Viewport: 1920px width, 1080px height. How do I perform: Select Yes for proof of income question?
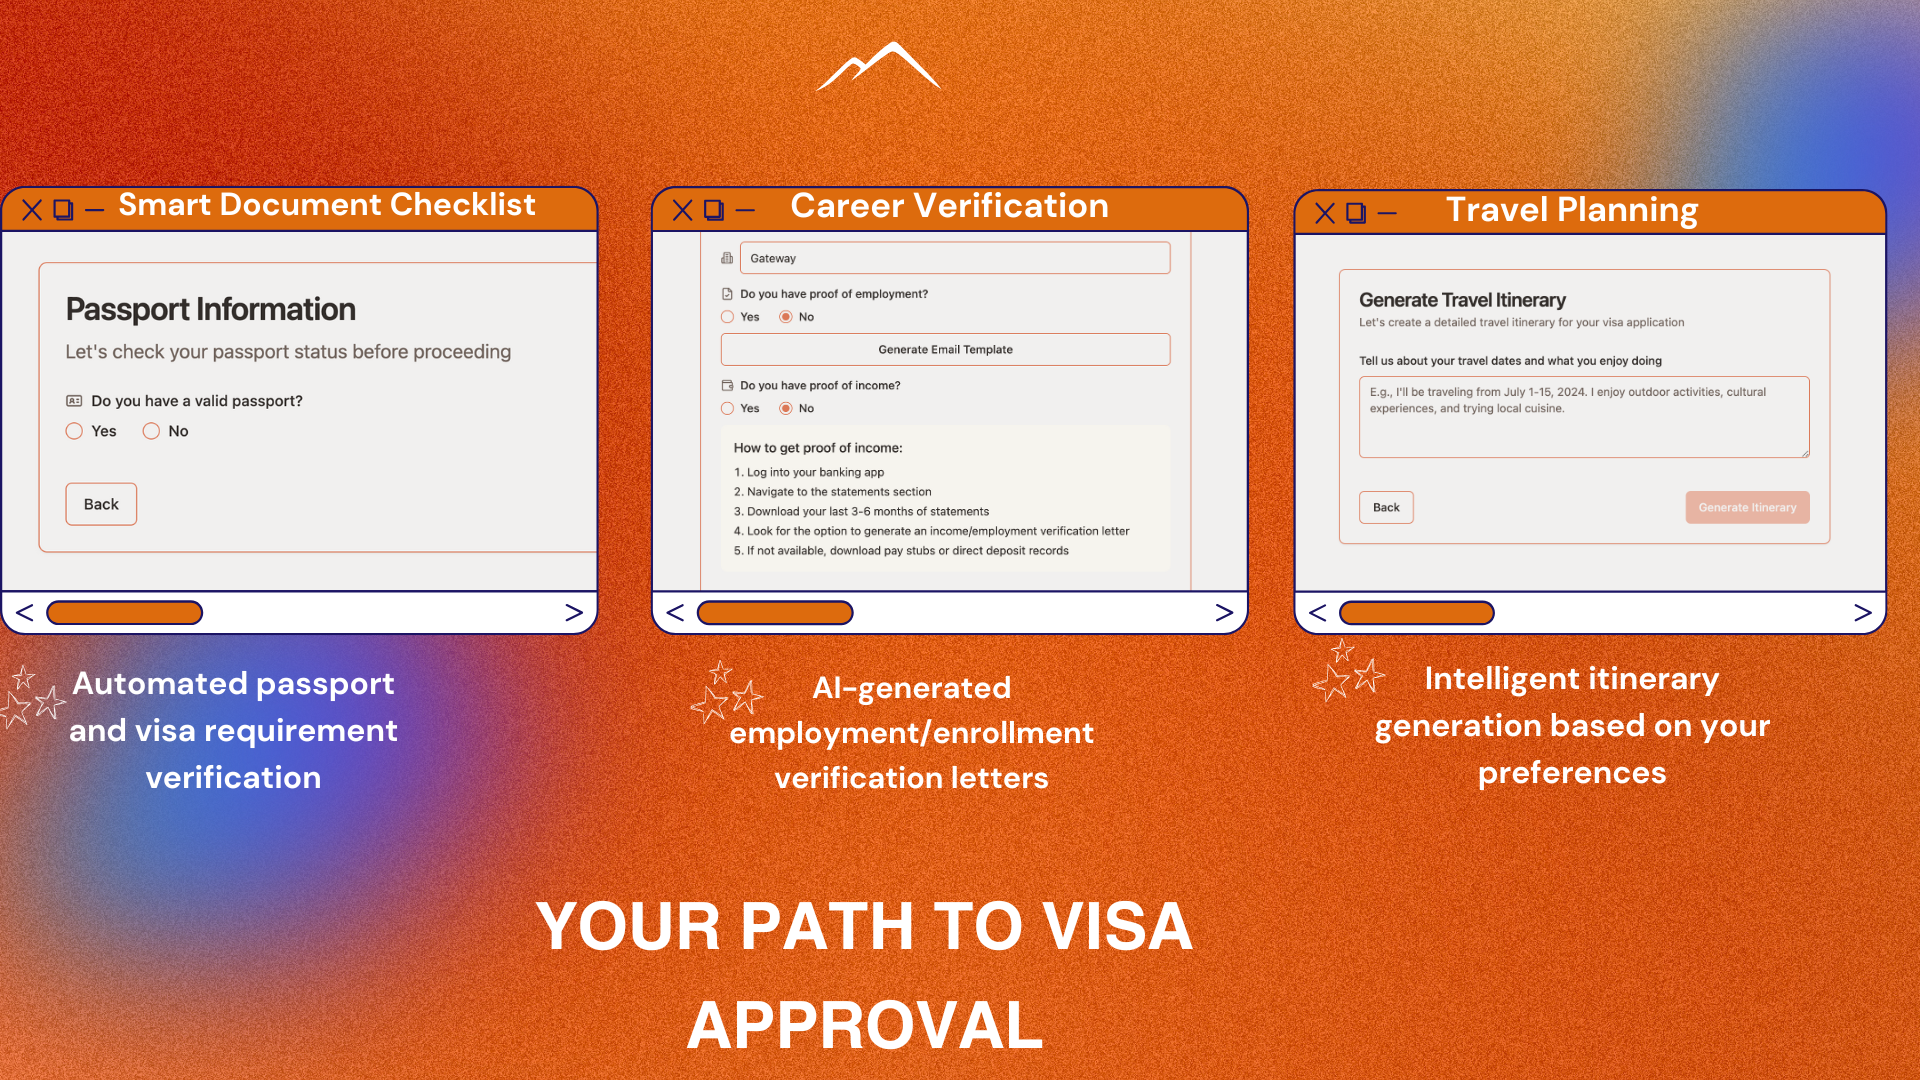pos(727,407)
